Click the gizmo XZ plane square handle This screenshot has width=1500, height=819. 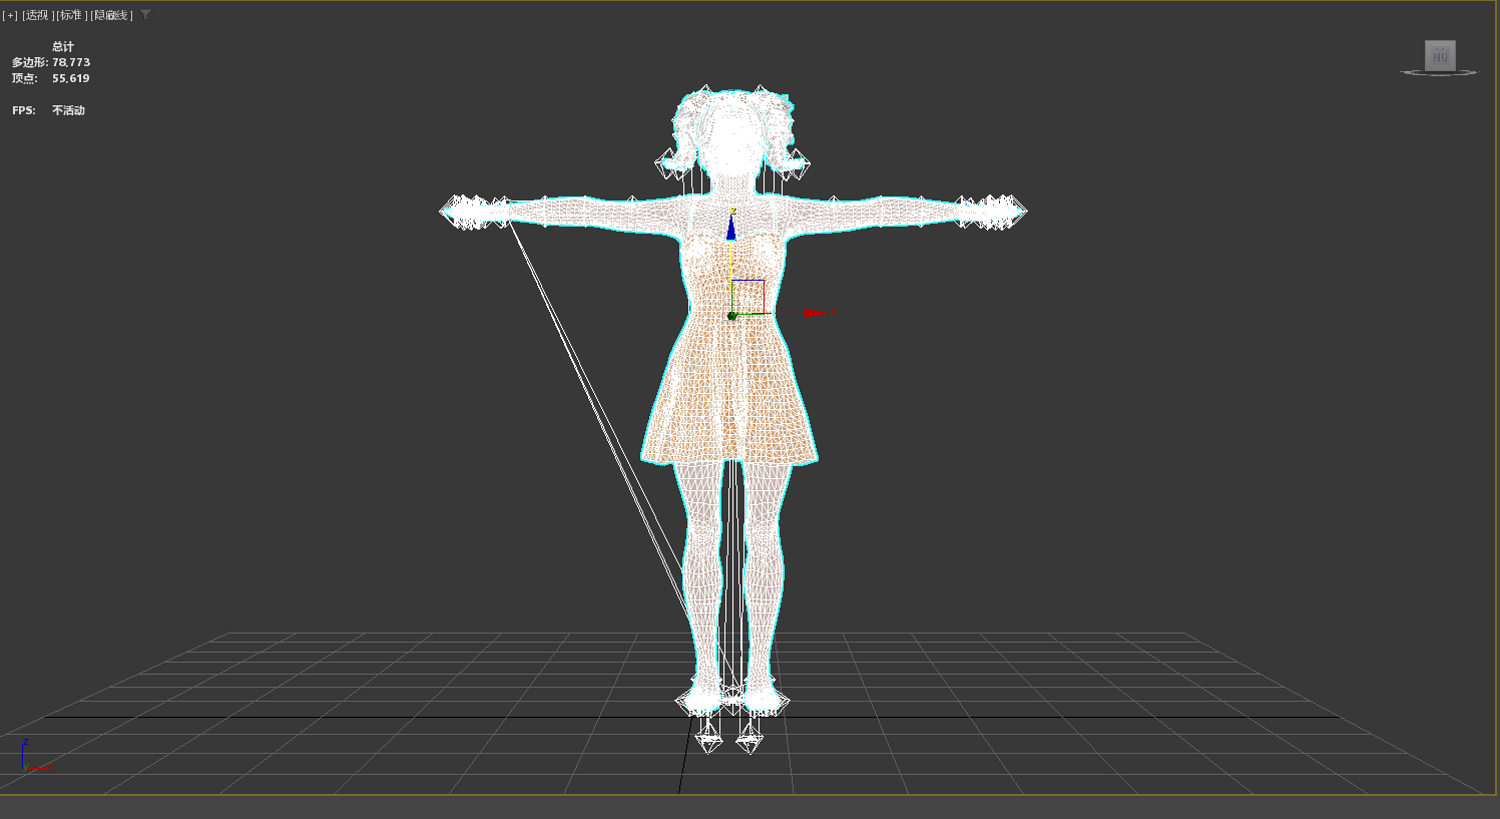point(748,297)
